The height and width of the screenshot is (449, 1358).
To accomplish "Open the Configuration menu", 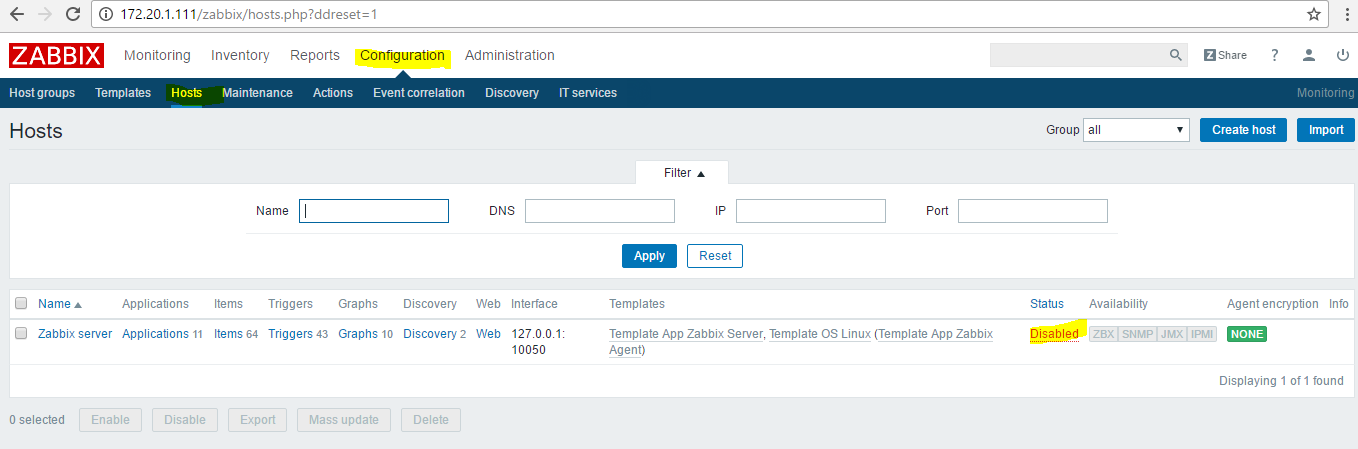I will 402,55.
